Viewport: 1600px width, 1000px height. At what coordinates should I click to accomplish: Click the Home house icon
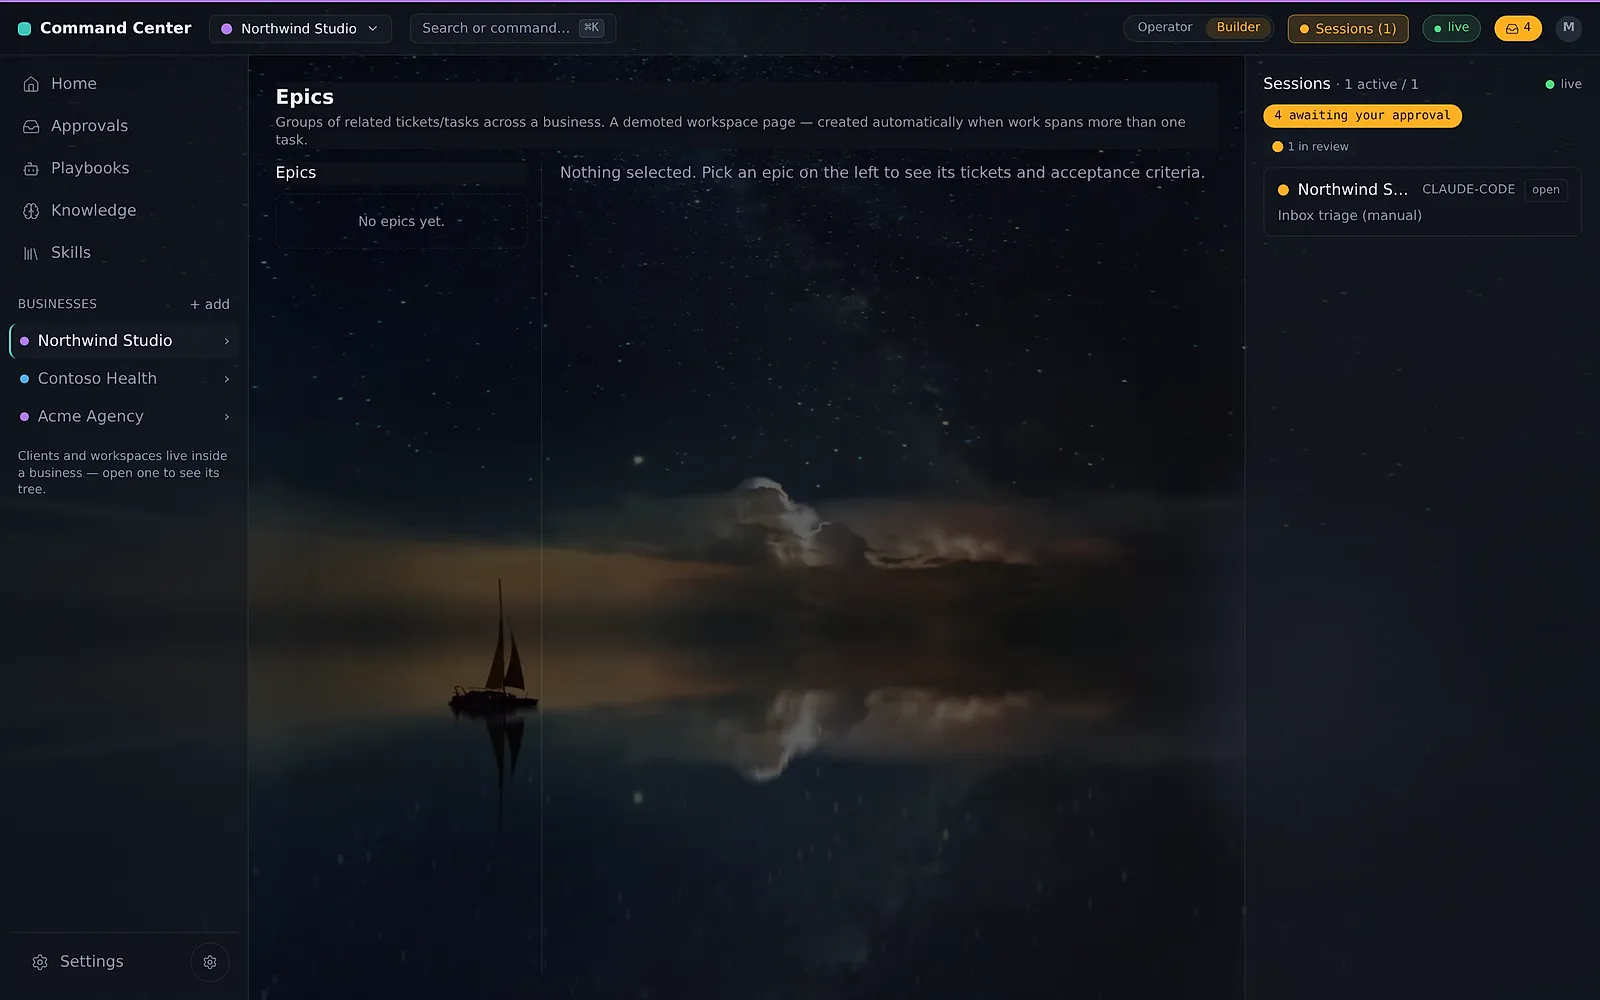click(31, 84)
